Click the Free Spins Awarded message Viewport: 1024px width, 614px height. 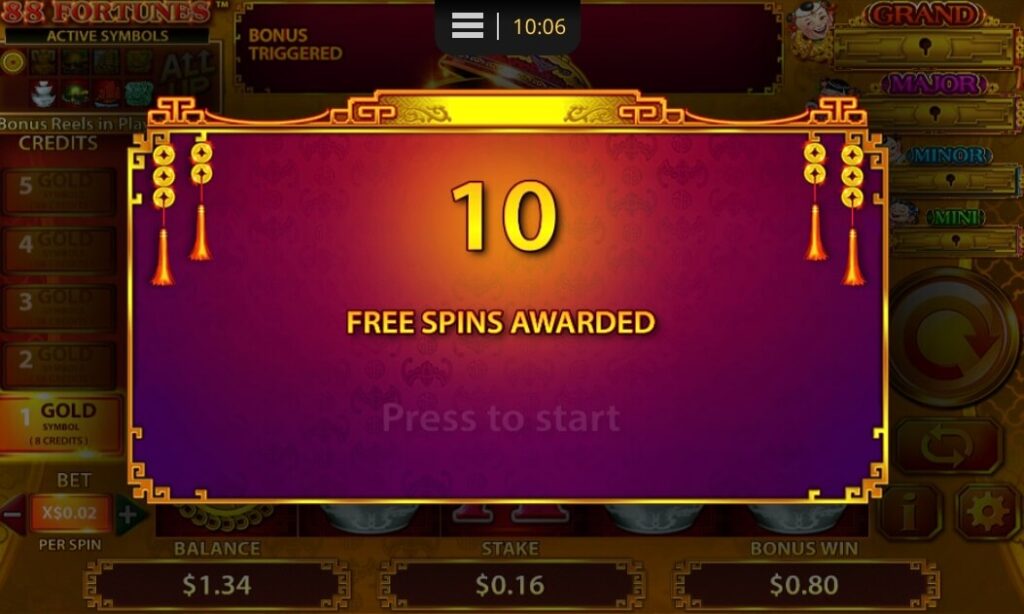501,322
